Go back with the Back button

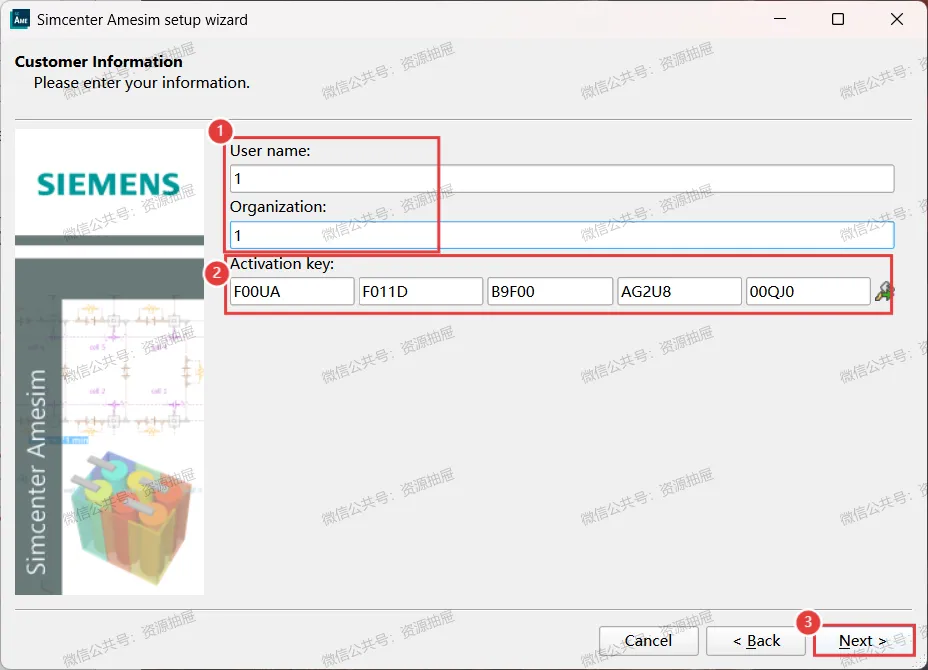click(x=756, y=641)
